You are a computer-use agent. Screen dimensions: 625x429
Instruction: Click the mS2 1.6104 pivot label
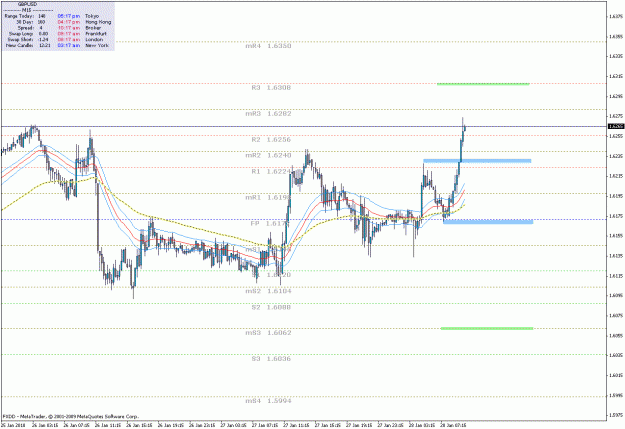(x=268, y=291)
